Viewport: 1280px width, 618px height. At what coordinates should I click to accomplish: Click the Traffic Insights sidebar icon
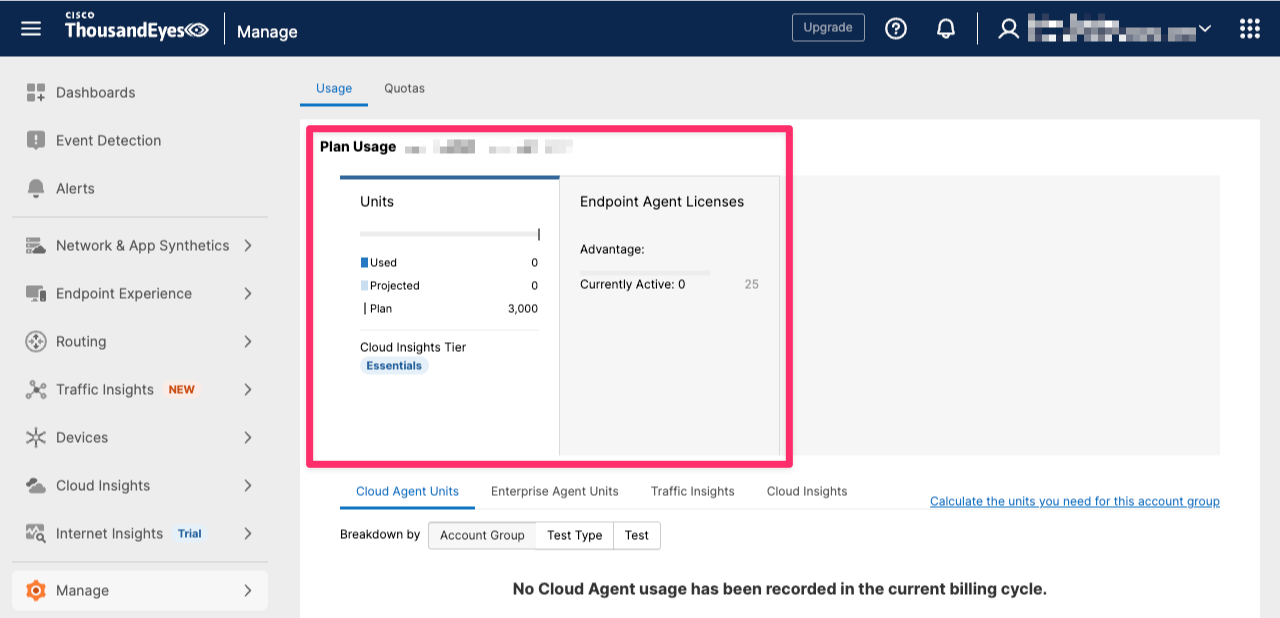pos(36,390)
